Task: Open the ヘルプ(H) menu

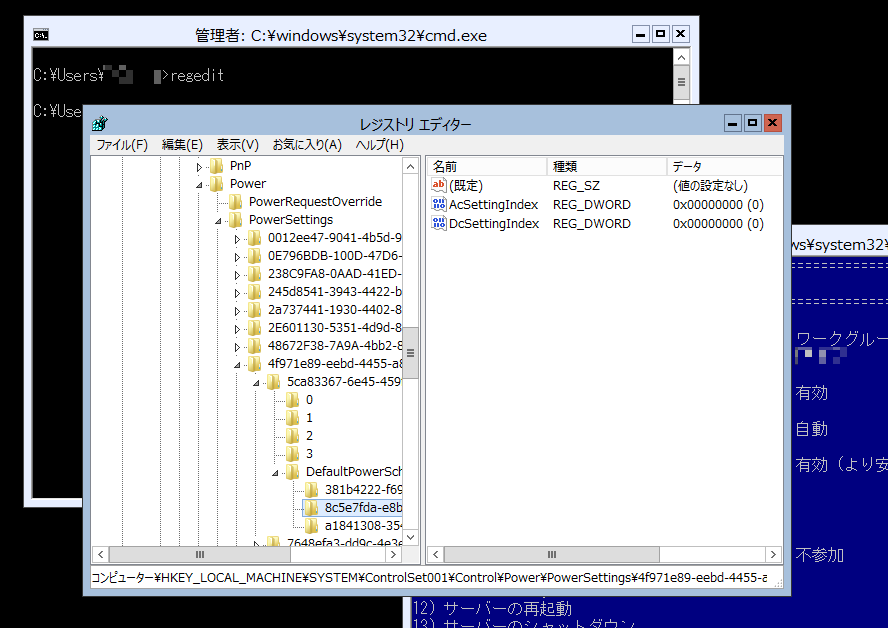Action: 379,145
